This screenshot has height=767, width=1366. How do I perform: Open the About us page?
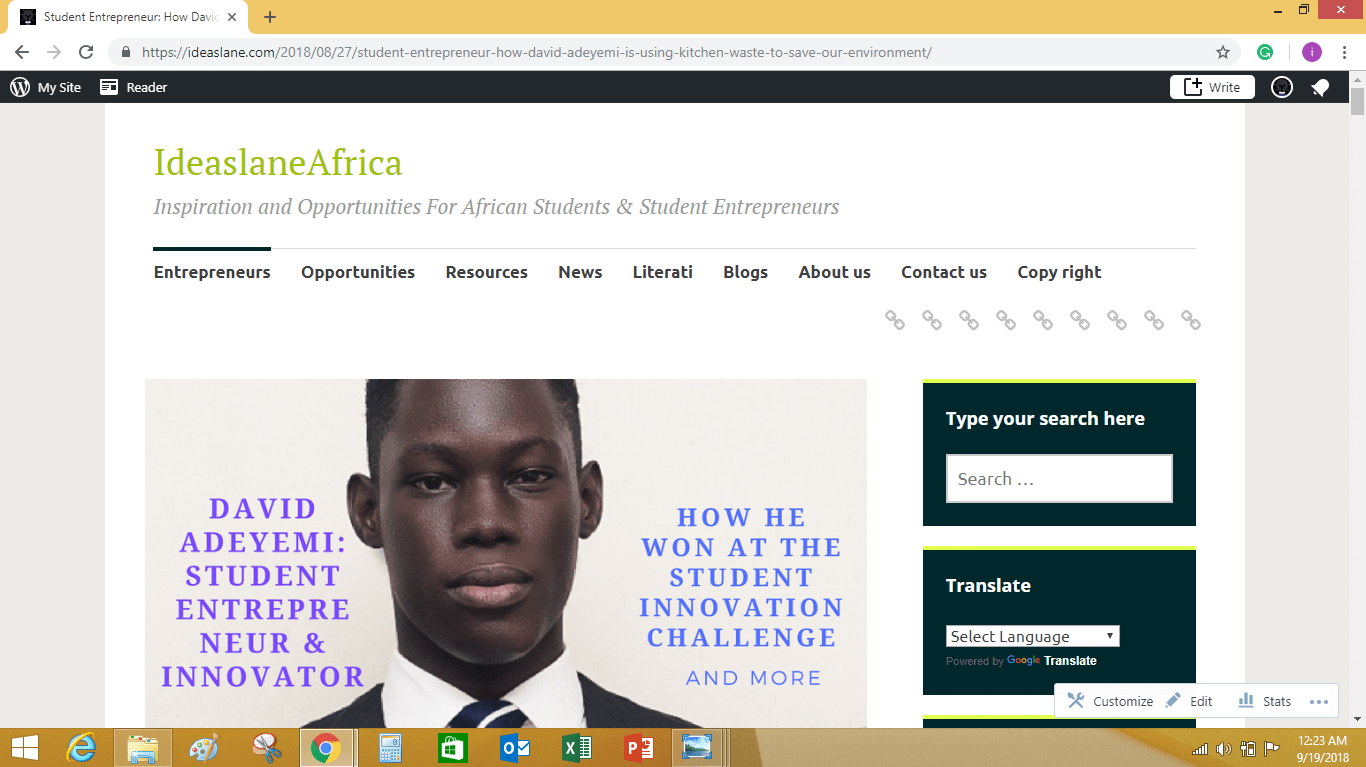click(835, 272)
